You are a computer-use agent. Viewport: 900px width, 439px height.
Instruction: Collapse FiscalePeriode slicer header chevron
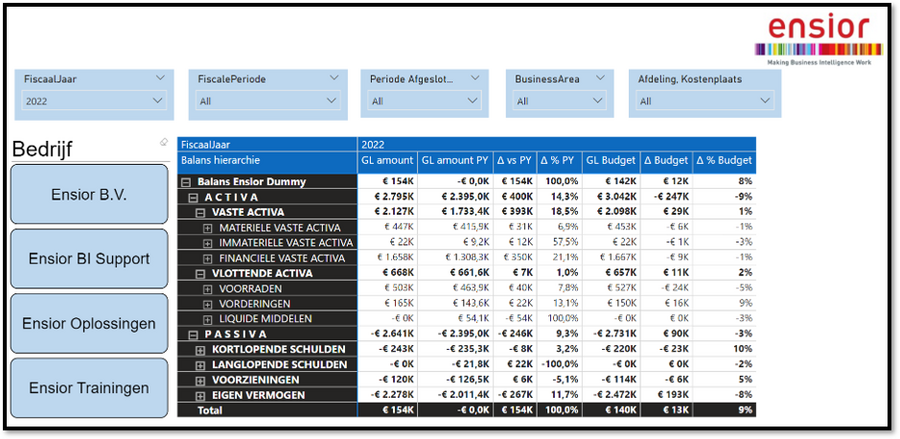coord(334,79)
